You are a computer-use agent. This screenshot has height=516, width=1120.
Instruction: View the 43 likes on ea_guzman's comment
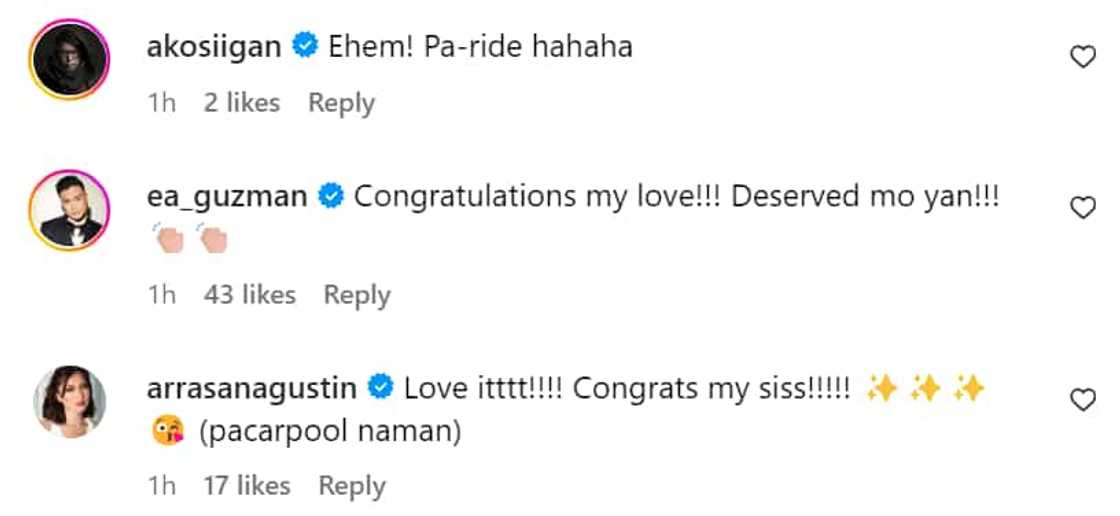pos(250,295)
